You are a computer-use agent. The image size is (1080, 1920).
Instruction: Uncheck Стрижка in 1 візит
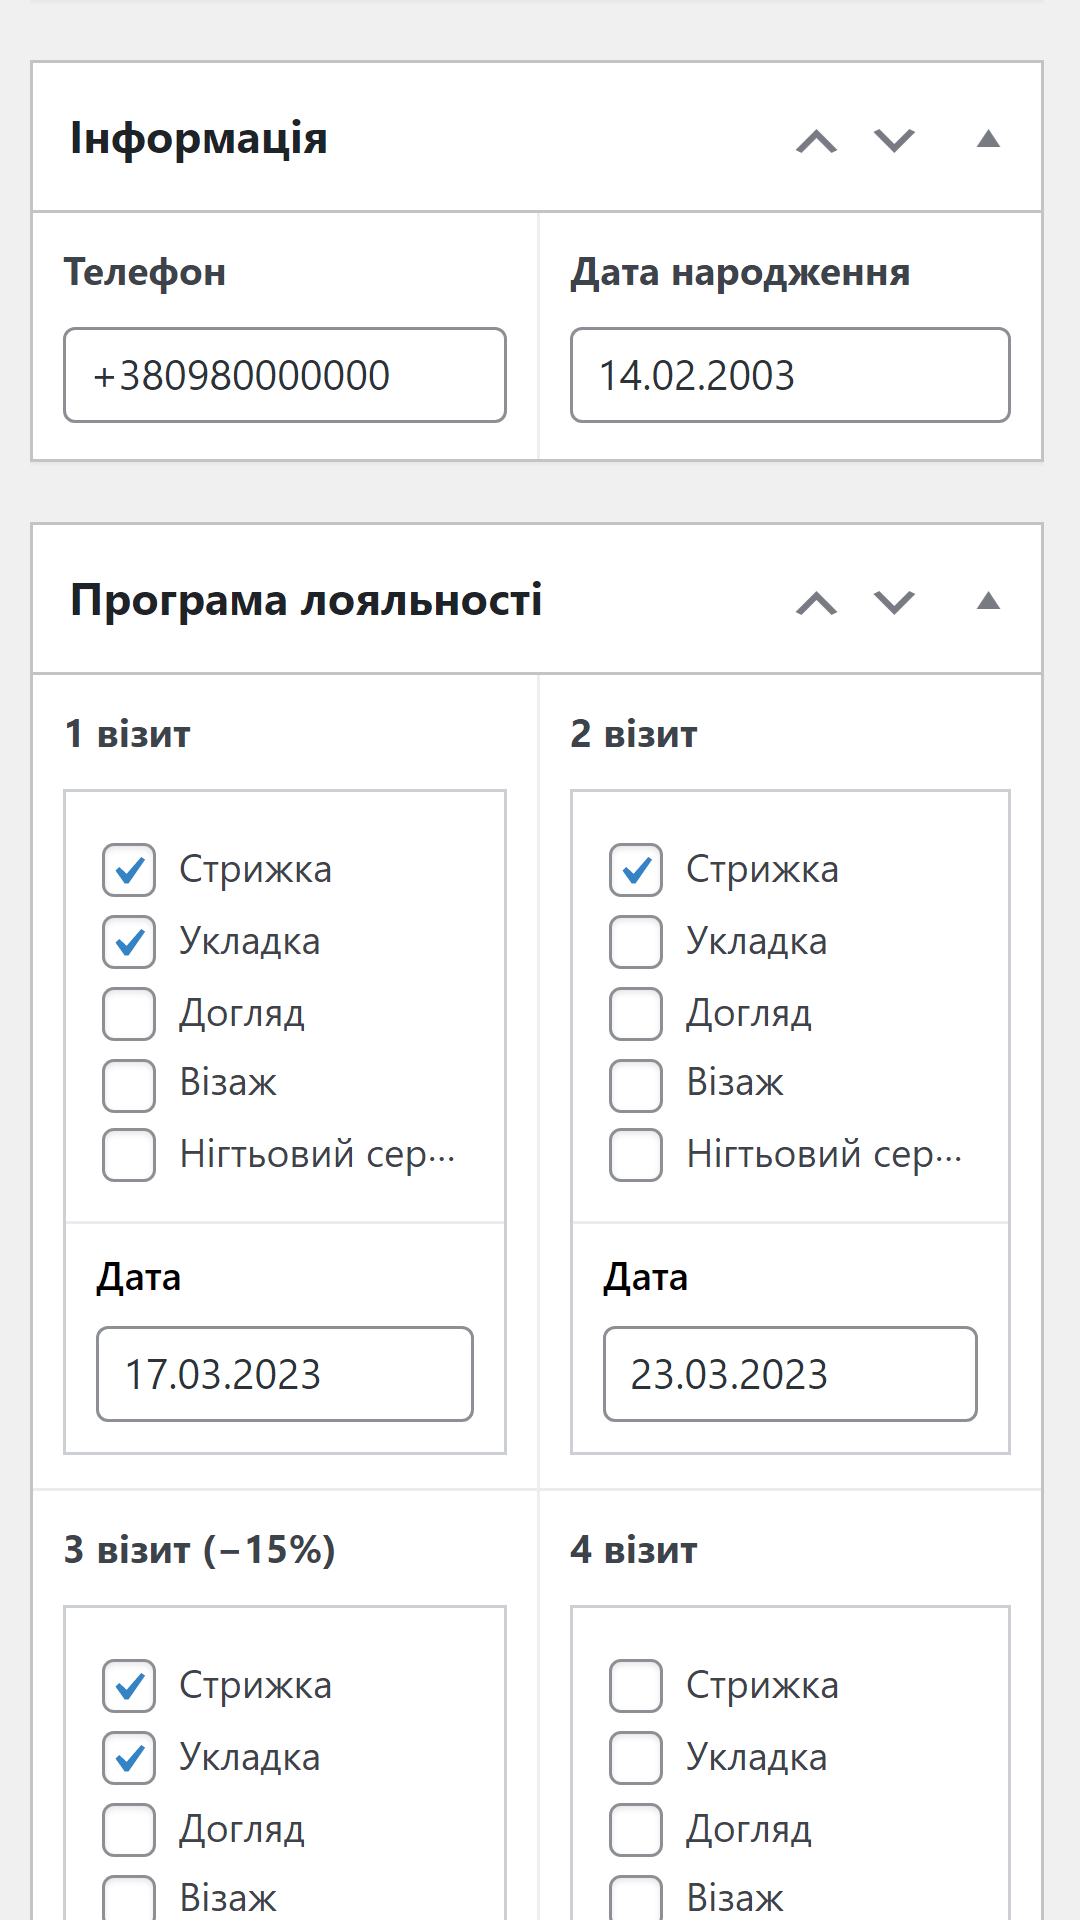[x=129, y=870]
